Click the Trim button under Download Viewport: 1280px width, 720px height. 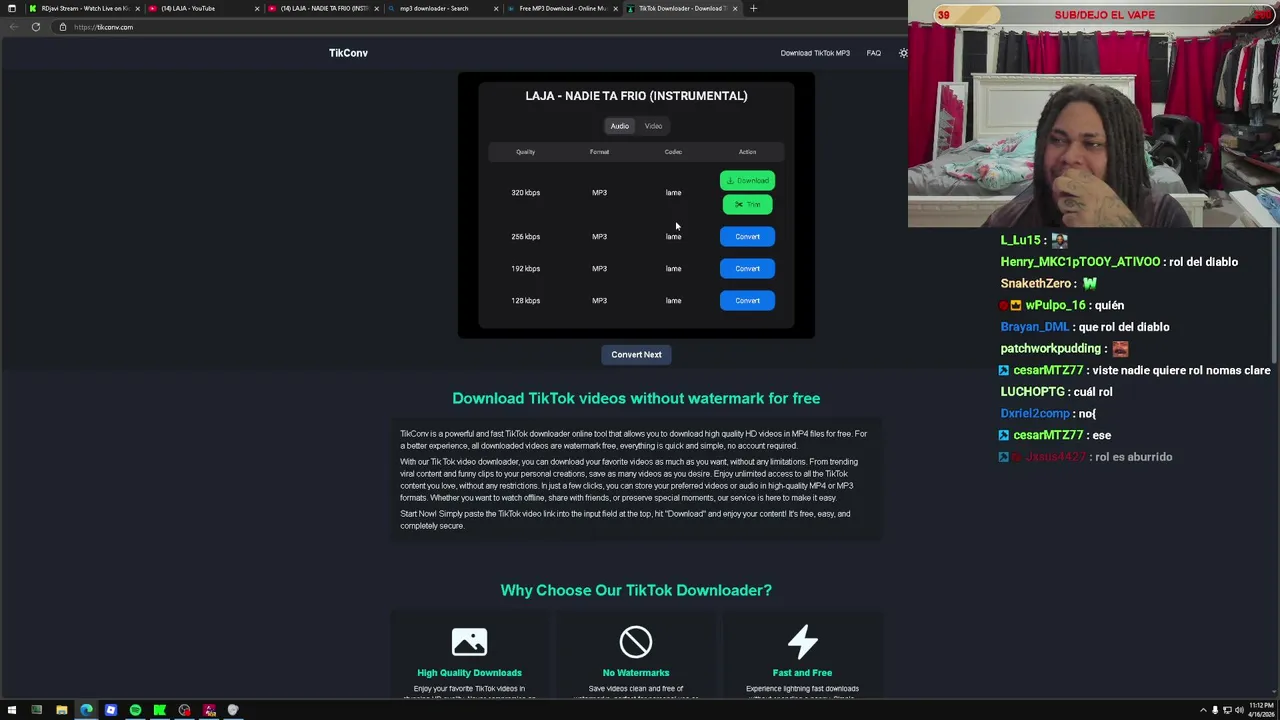point(747,205)
